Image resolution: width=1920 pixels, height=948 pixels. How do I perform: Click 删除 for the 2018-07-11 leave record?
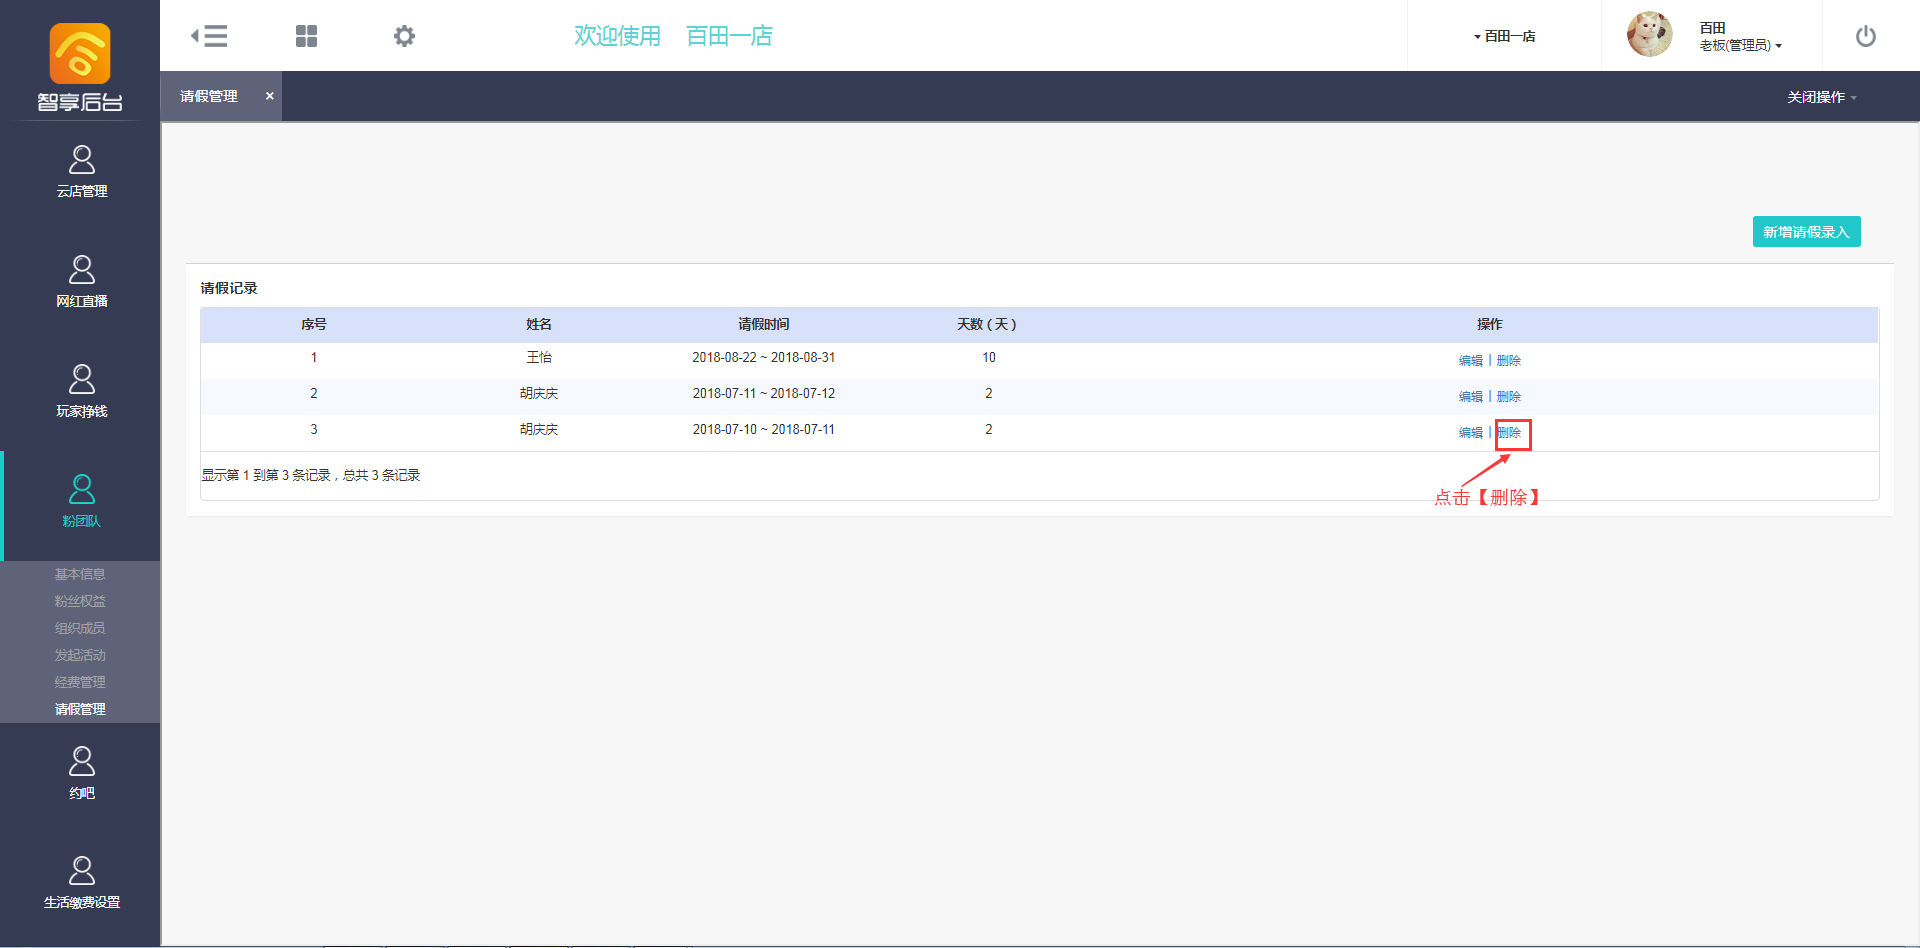pos(1508,397)
